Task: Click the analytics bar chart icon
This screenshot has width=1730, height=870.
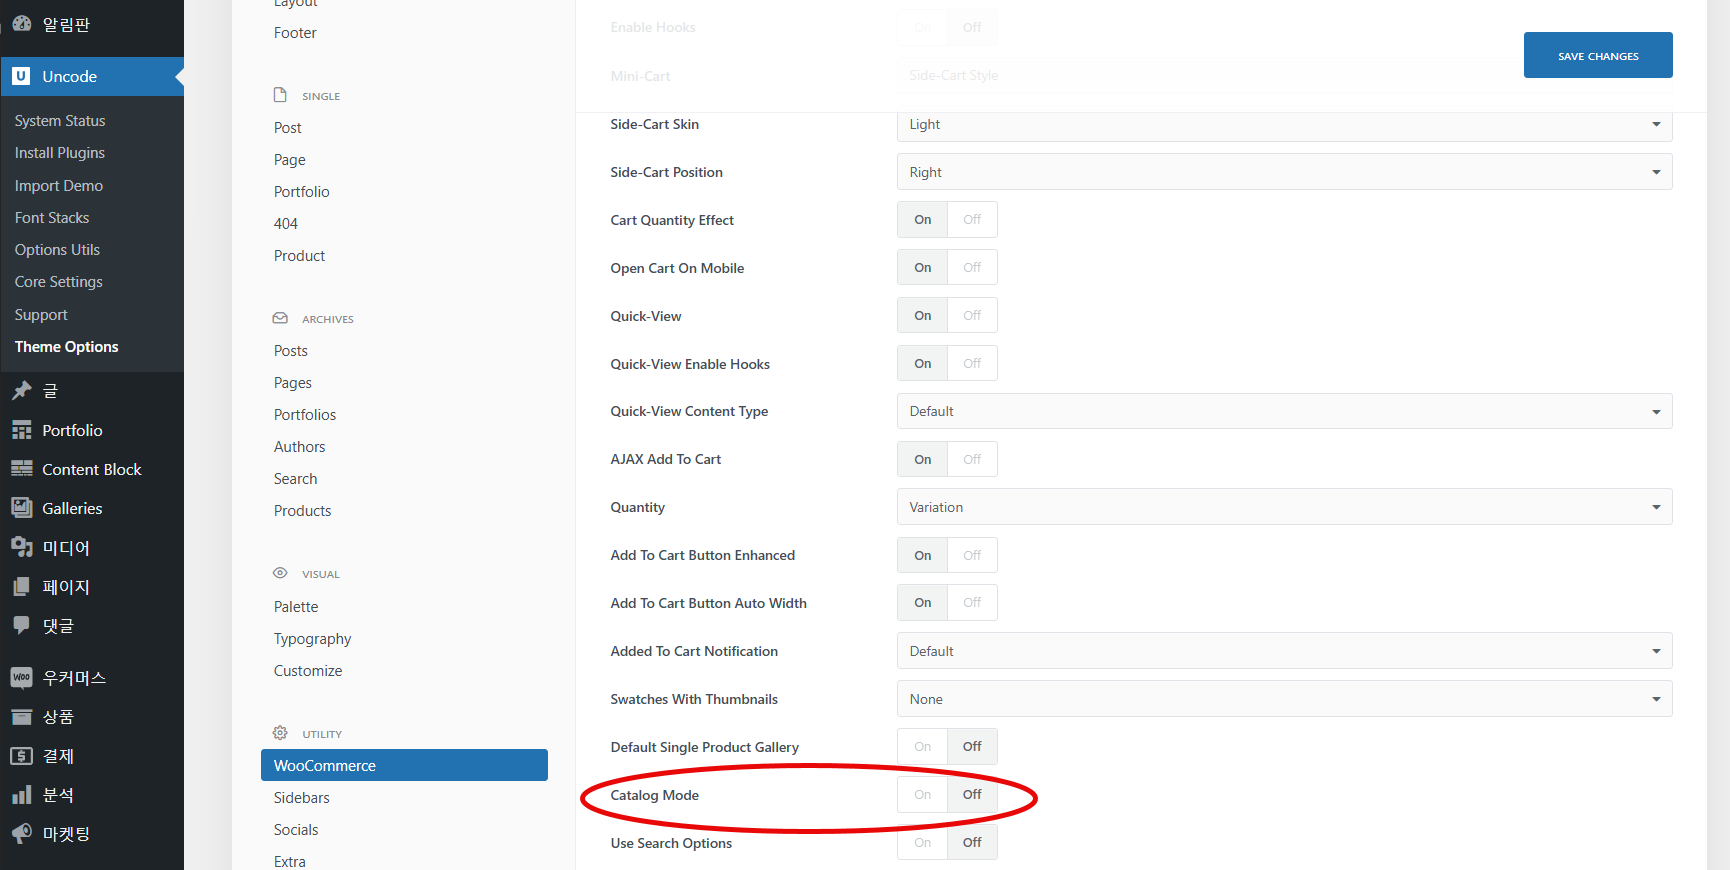Action: [x=22, y=795]
